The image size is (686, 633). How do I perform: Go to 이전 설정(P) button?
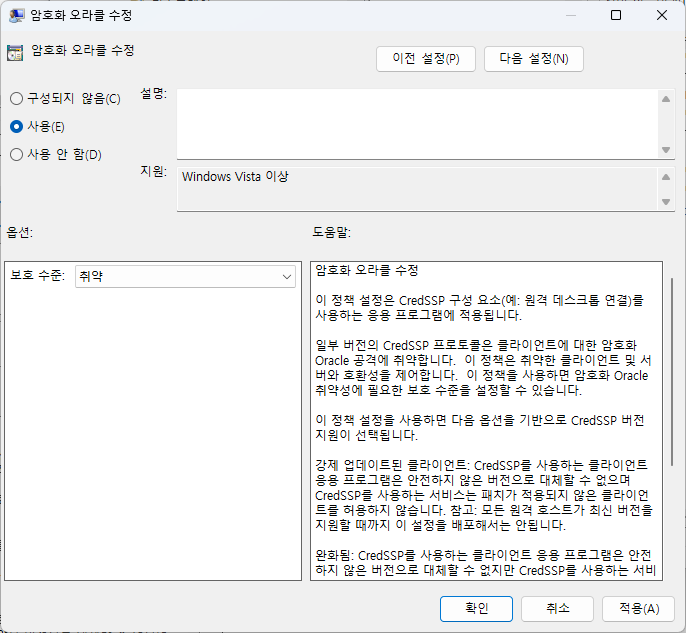click(x=426, y=59)
